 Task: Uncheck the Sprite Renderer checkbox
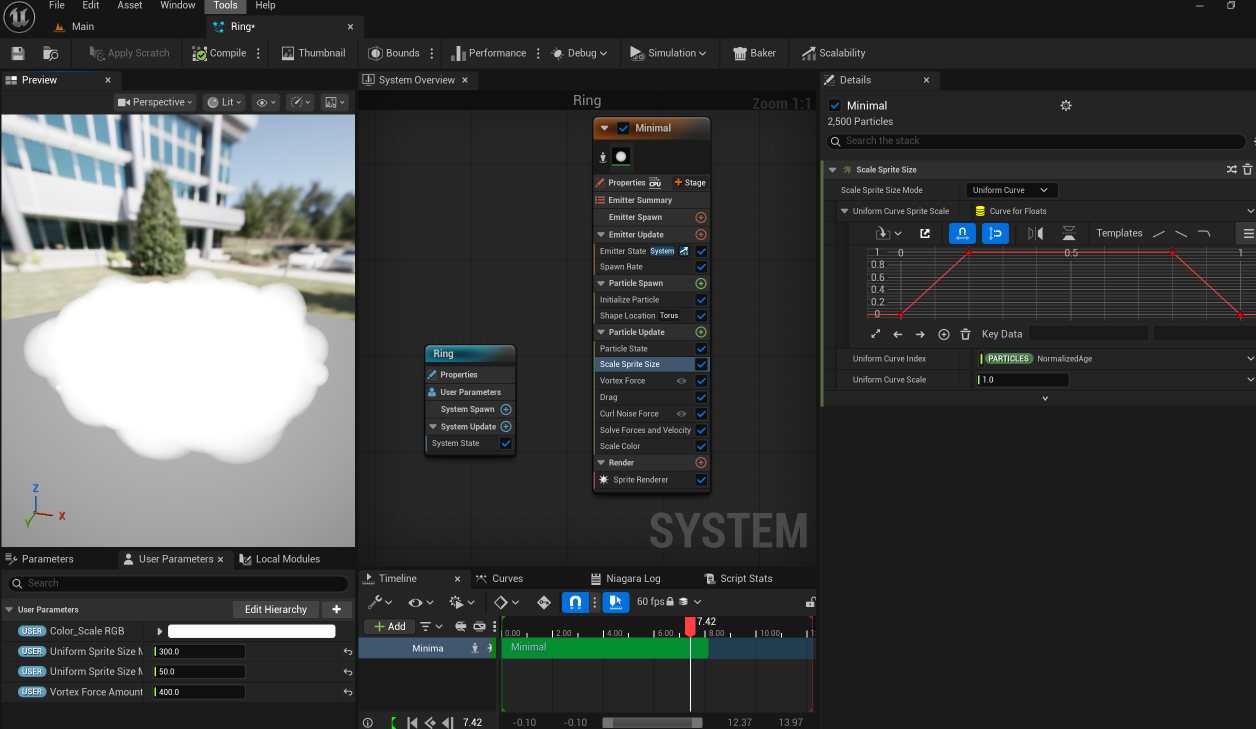701,480
